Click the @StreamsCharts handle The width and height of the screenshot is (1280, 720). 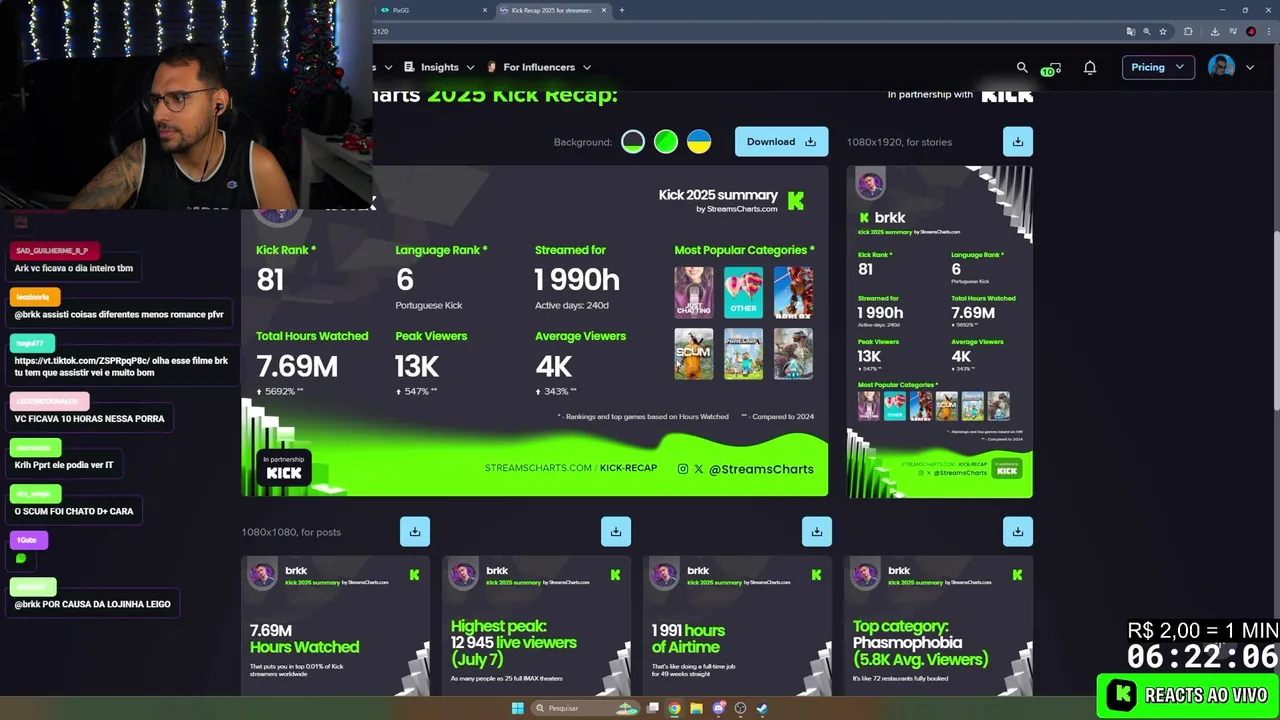click(761, 469)
